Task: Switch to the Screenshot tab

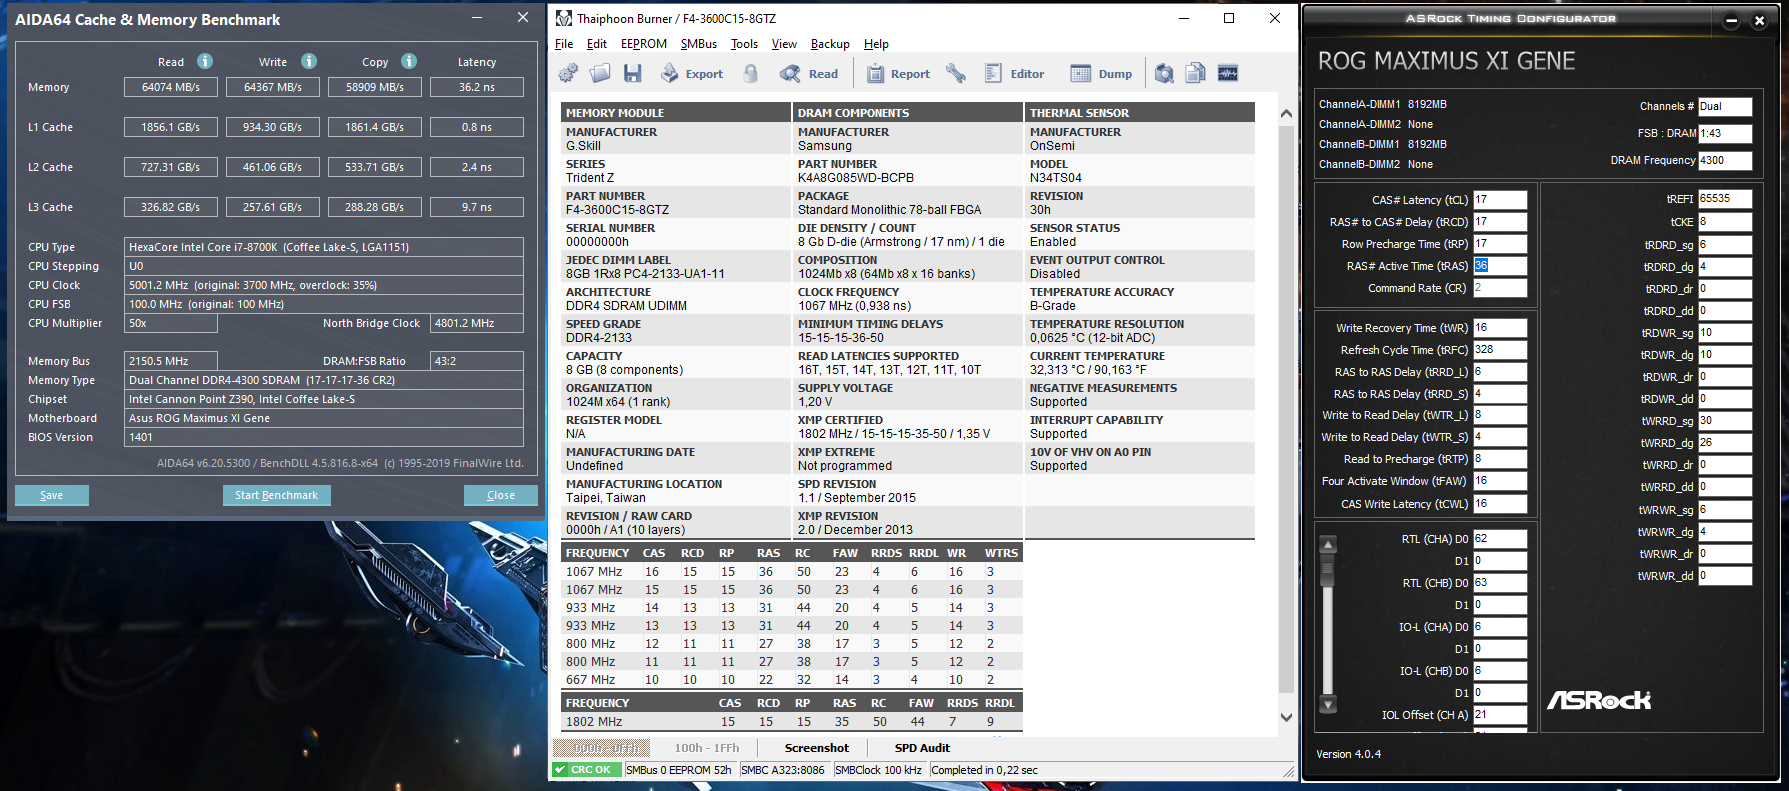Action: [x=817, y=748]
